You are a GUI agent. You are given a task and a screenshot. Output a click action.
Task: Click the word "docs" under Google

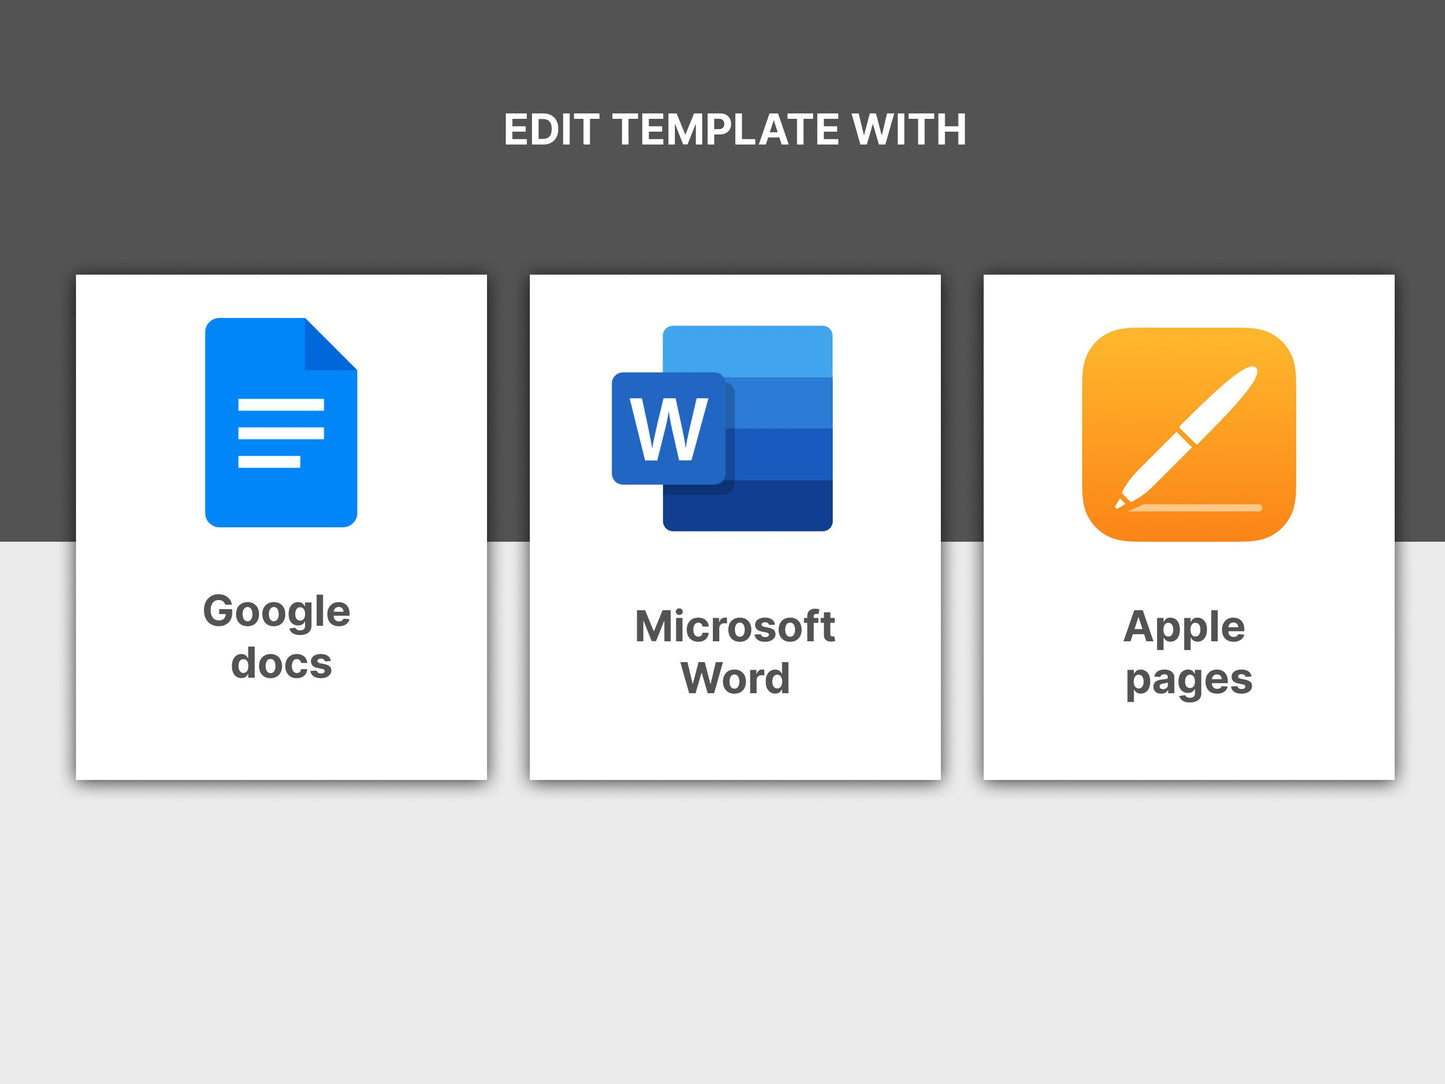click(x=281, y=664)
